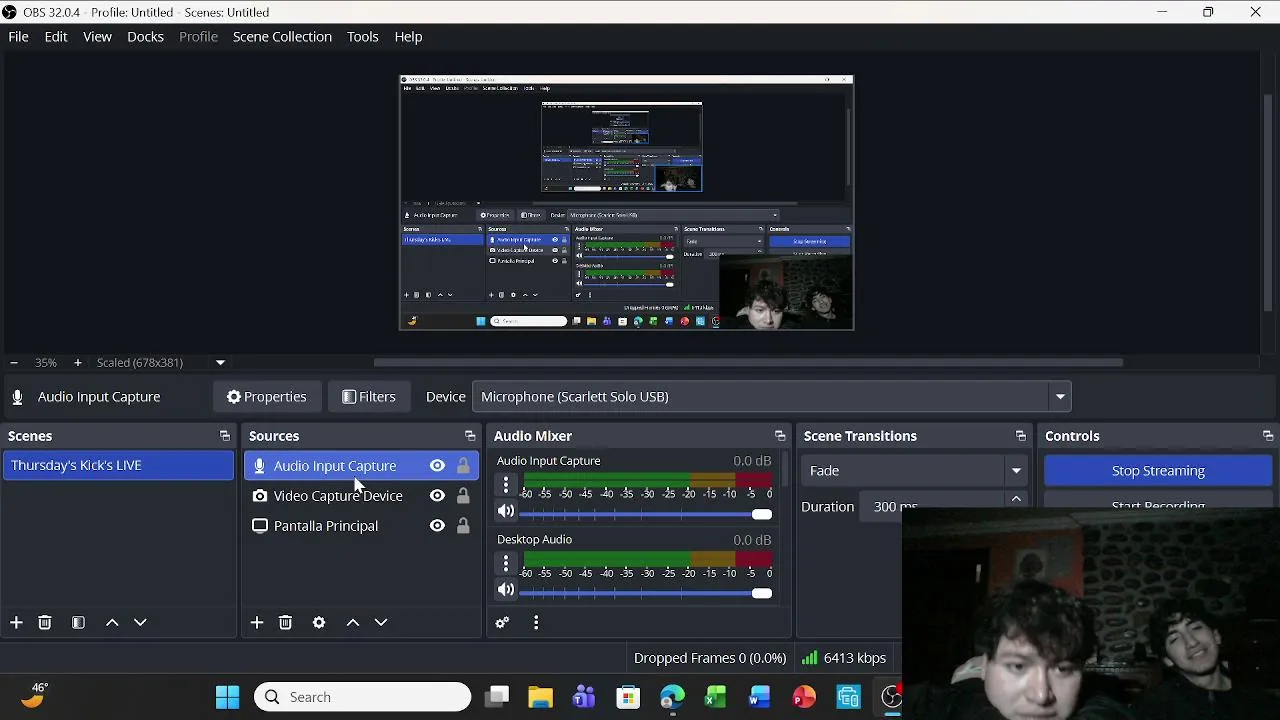
Task: Open Advanced Audio Properties gear in mixer
Action: click(502, 623)
